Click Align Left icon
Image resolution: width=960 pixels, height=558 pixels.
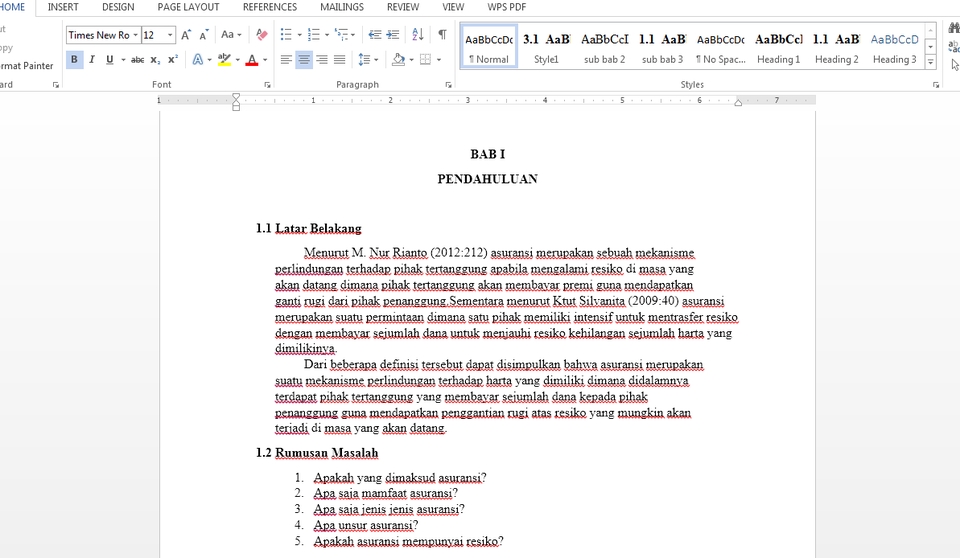tap(286, 60)
